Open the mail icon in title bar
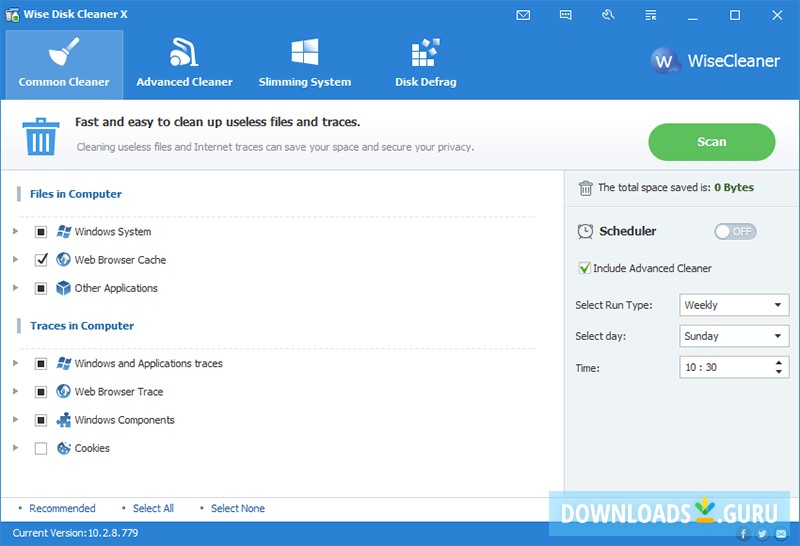 pyautogui.click(x=523, y=15)
